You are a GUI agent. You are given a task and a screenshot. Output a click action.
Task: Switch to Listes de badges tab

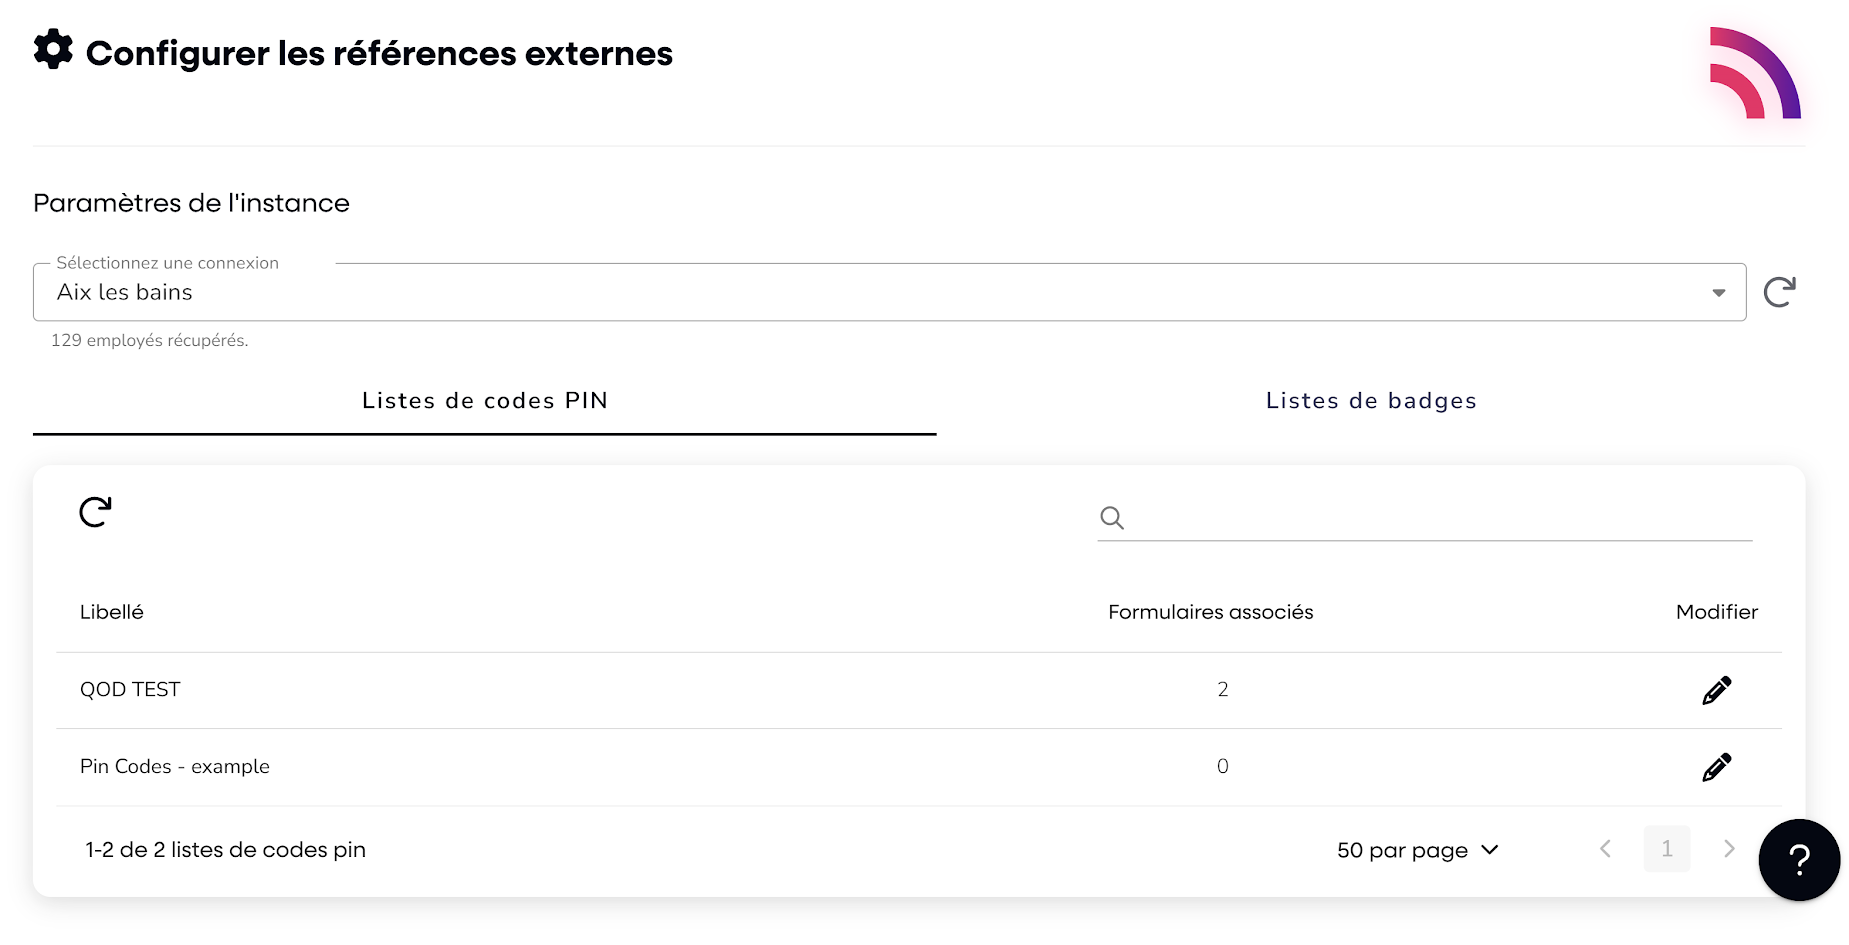(1371, 401)
